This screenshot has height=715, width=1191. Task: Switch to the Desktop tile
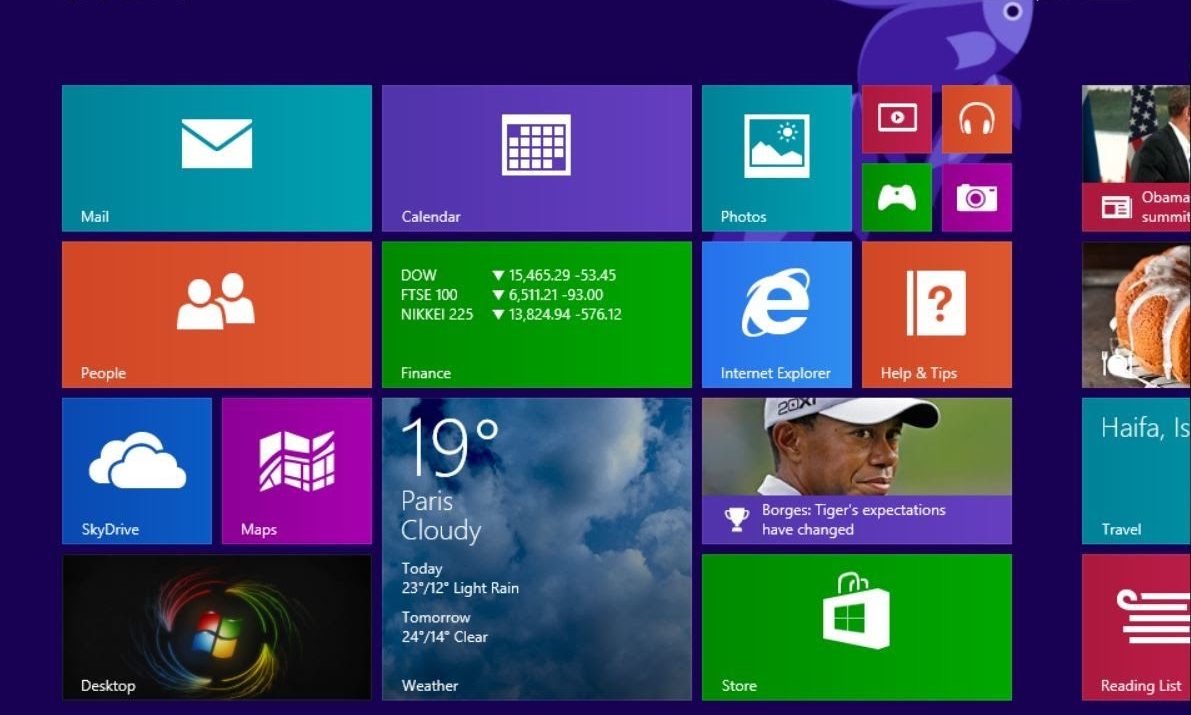(x=216, y=627)
